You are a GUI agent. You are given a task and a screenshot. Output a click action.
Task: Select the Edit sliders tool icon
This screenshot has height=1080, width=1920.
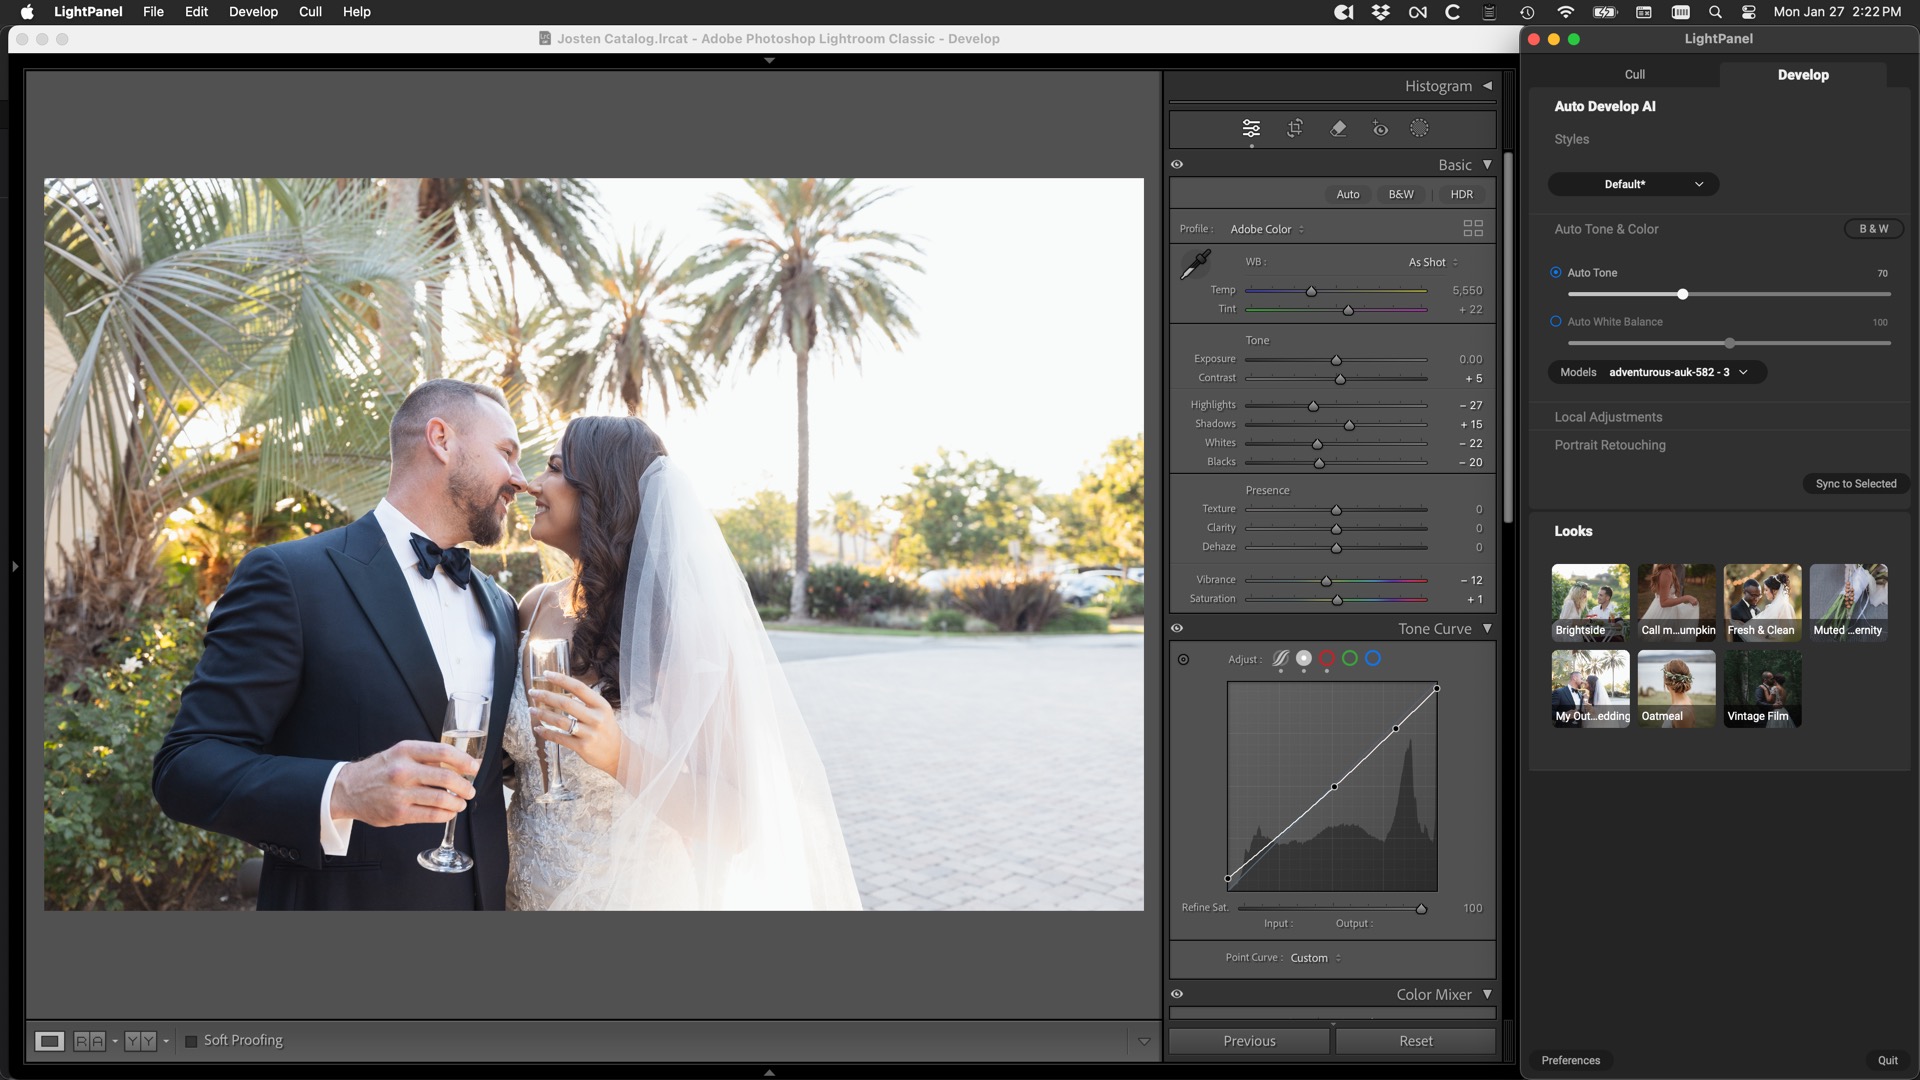(1251, 128)
